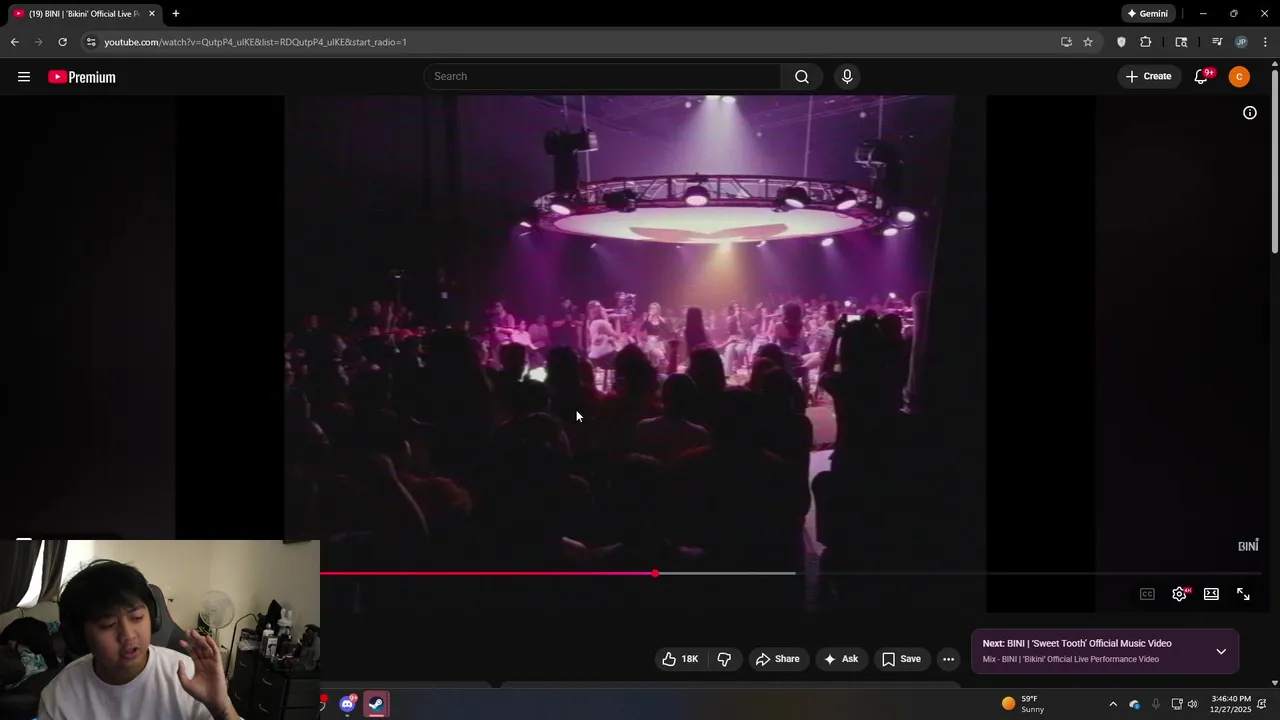
Task: Open YouTube notifications bell
Action: click(x=1202, y=77)
